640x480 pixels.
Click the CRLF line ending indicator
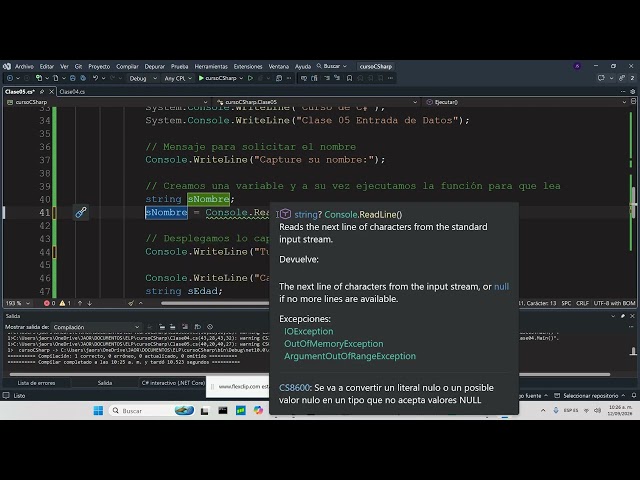[582, 303]
